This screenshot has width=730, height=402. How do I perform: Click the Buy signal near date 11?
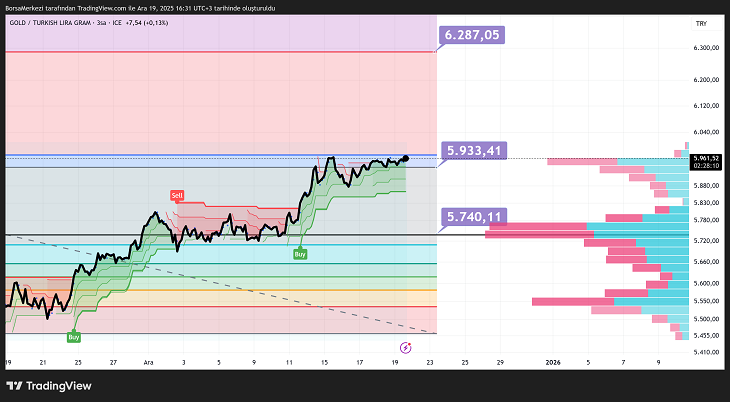coord(299,254)
